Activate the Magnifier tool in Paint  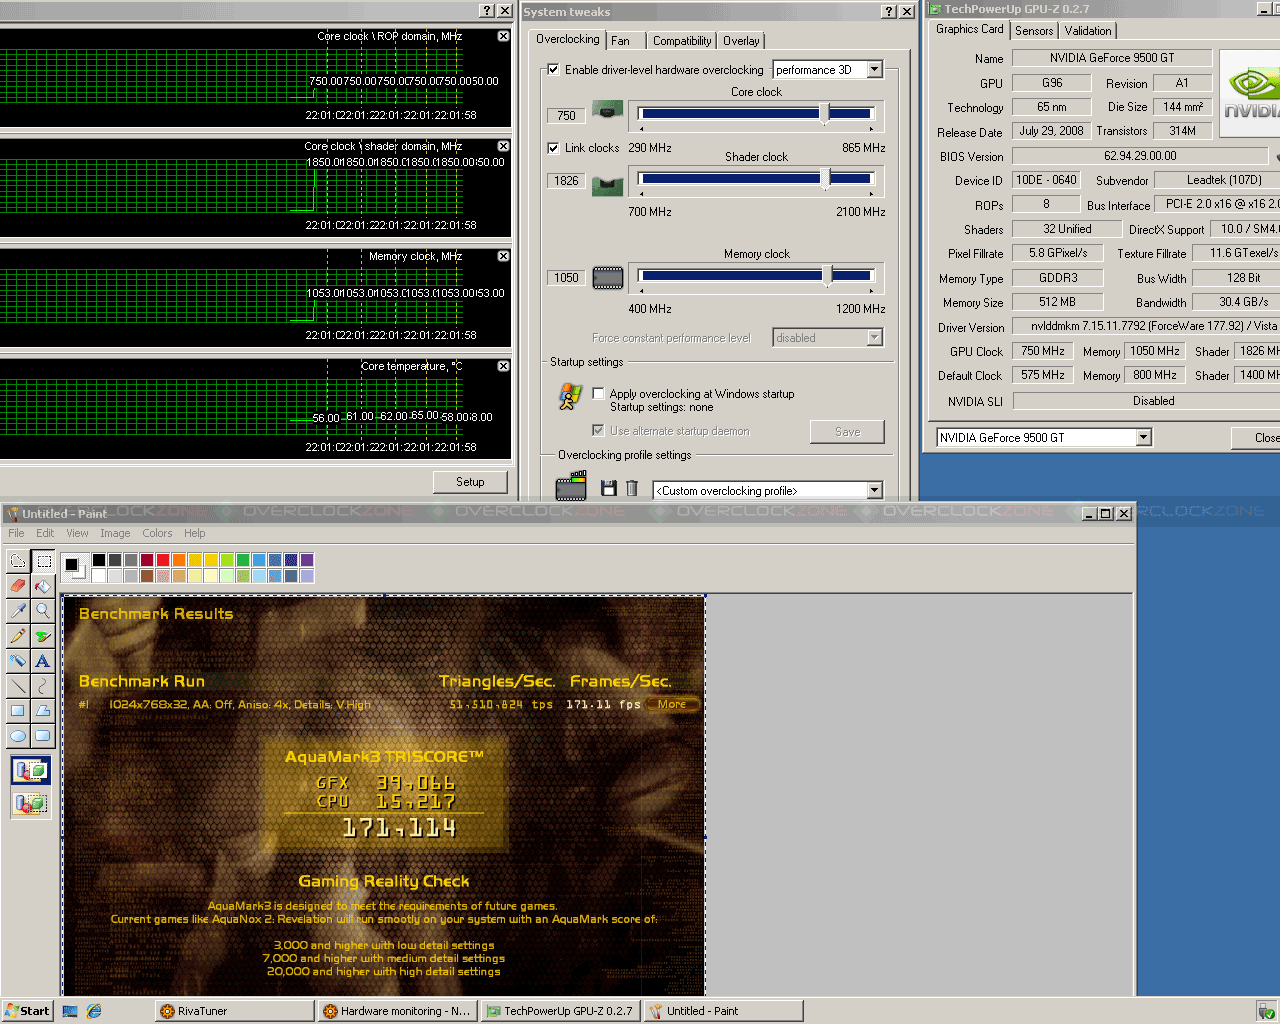point(43,611)
